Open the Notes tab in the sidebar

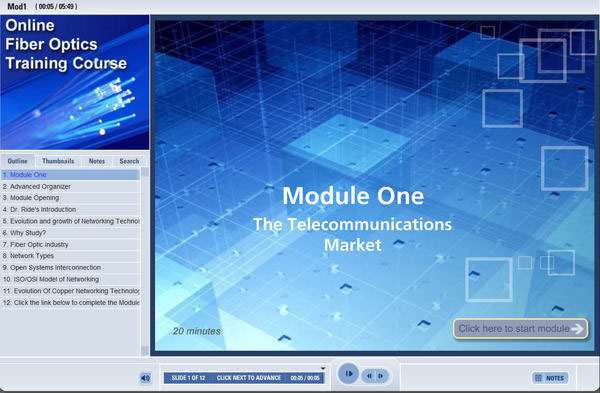pos(97,161)
